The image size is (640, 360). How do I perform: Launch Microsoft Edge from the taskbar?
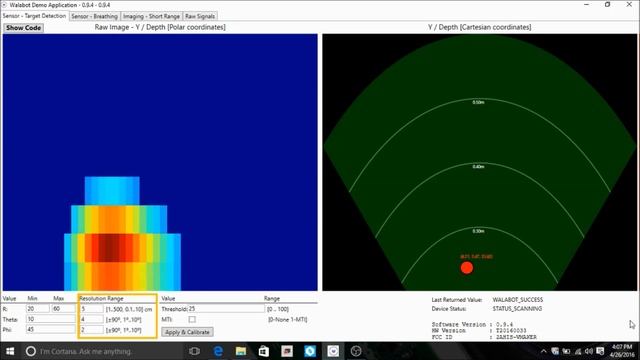tap(218, 351)
